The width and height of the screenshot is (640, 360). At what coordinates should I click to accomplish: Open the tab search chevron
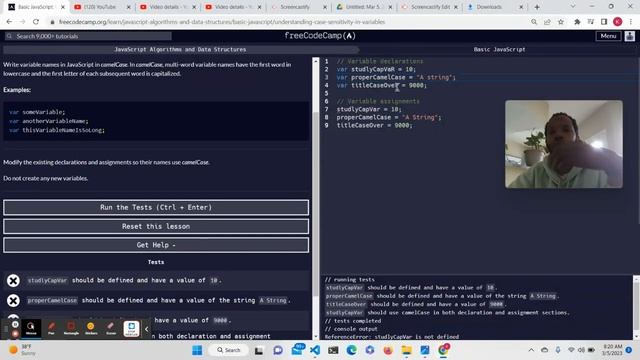573,7
